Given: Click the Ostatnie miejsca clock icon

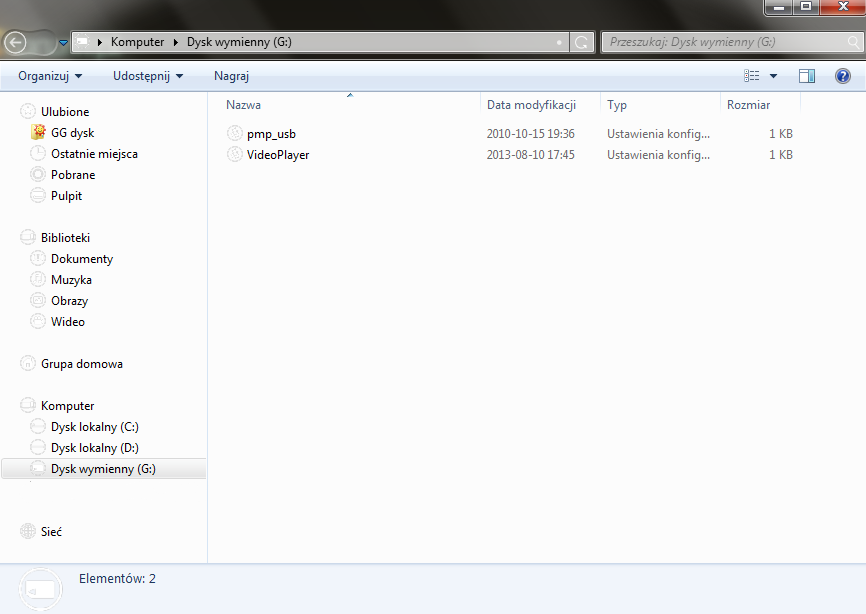Looking at the screenshot, I should click(38, 154).
